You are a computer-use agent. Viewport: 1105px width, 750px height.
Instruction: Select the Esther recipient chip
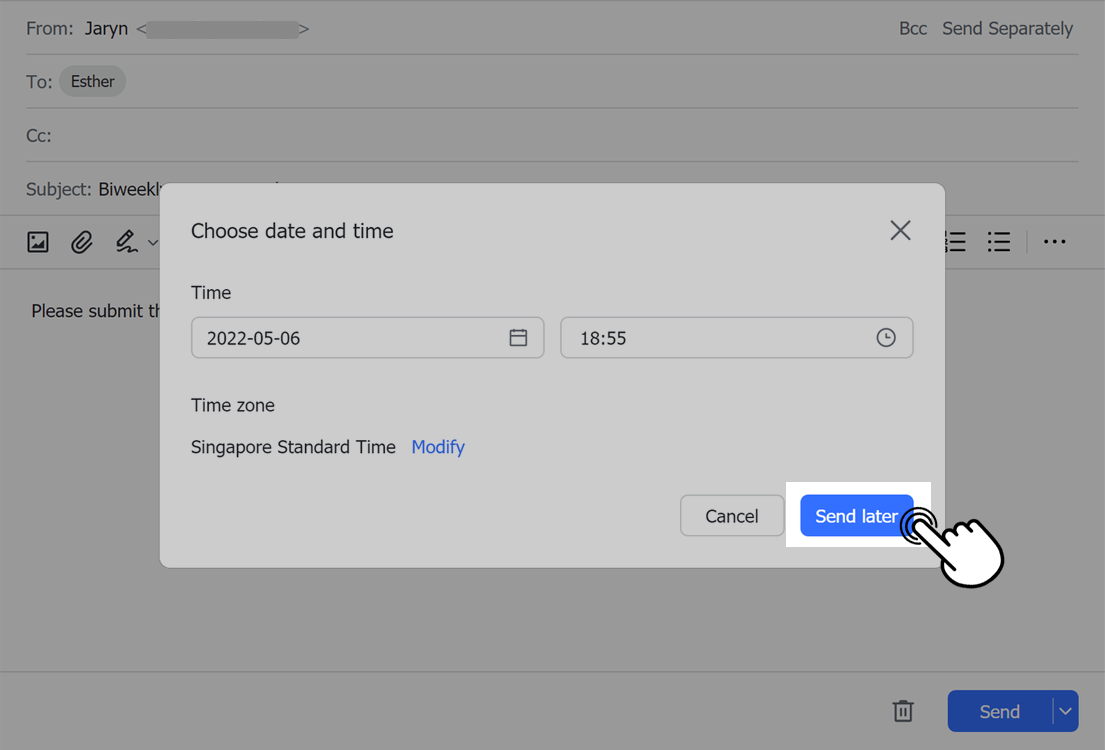(x=93, y=82)
